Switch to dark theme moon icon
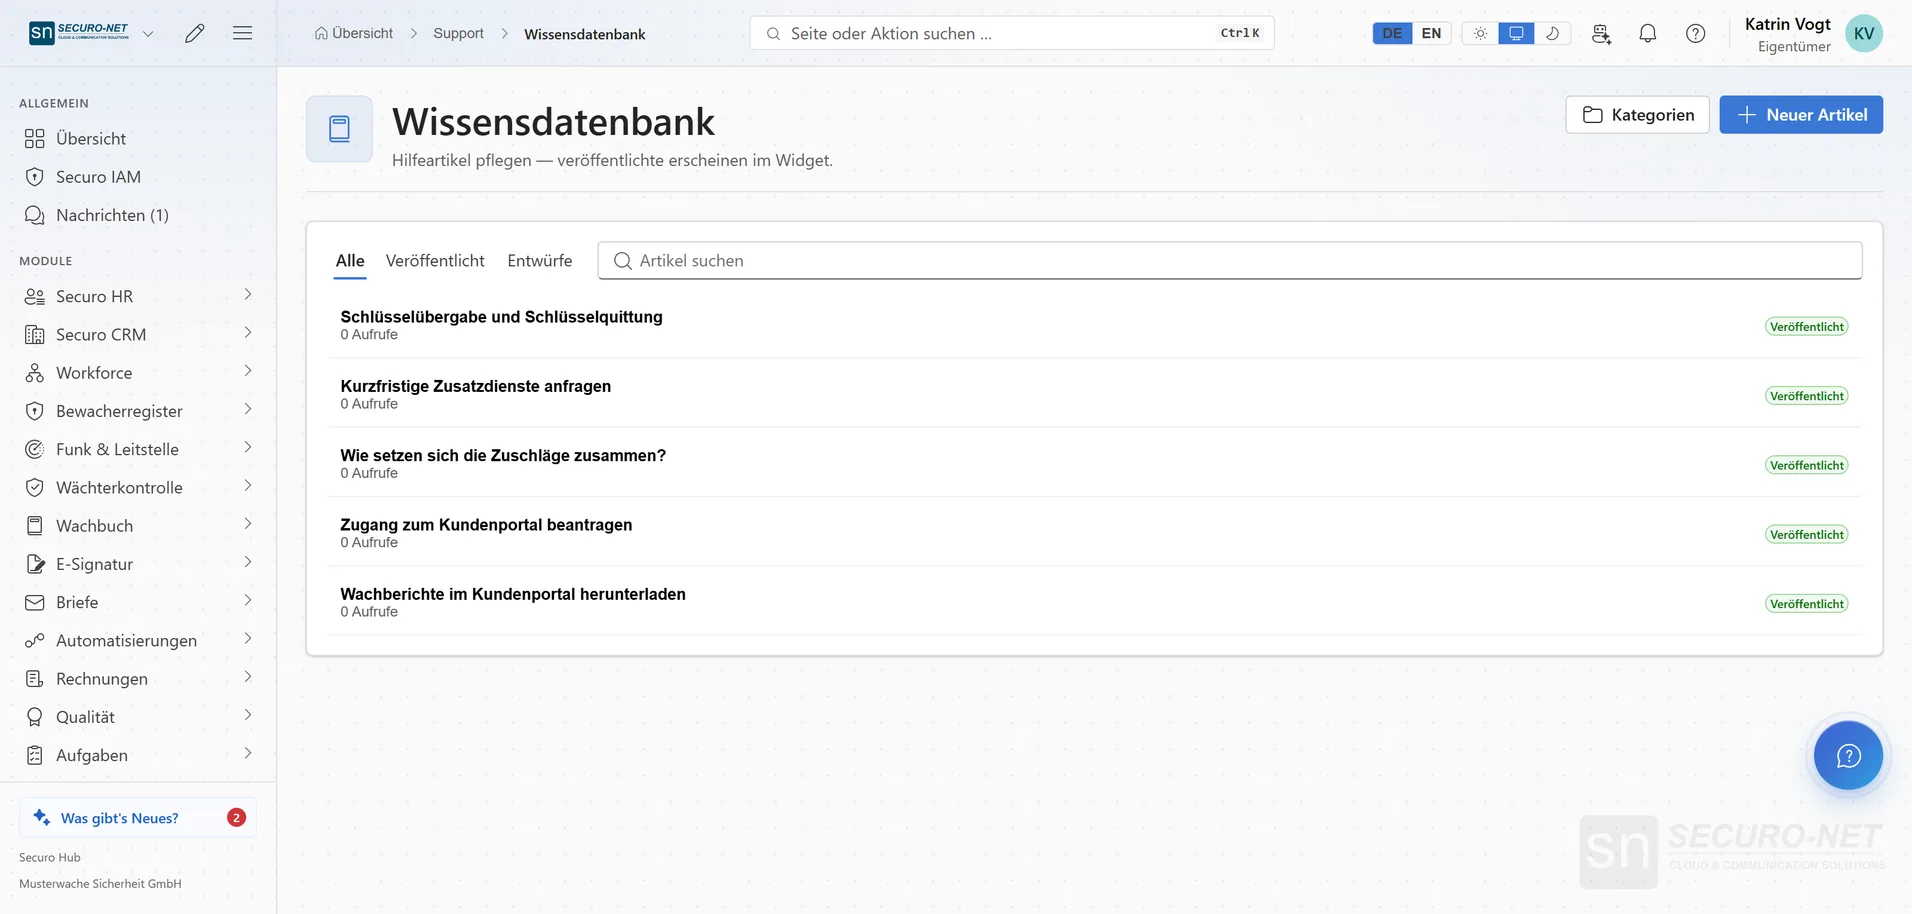Image resolution: width=1912 pixels, height=914 pixels. pos(1552,33)
